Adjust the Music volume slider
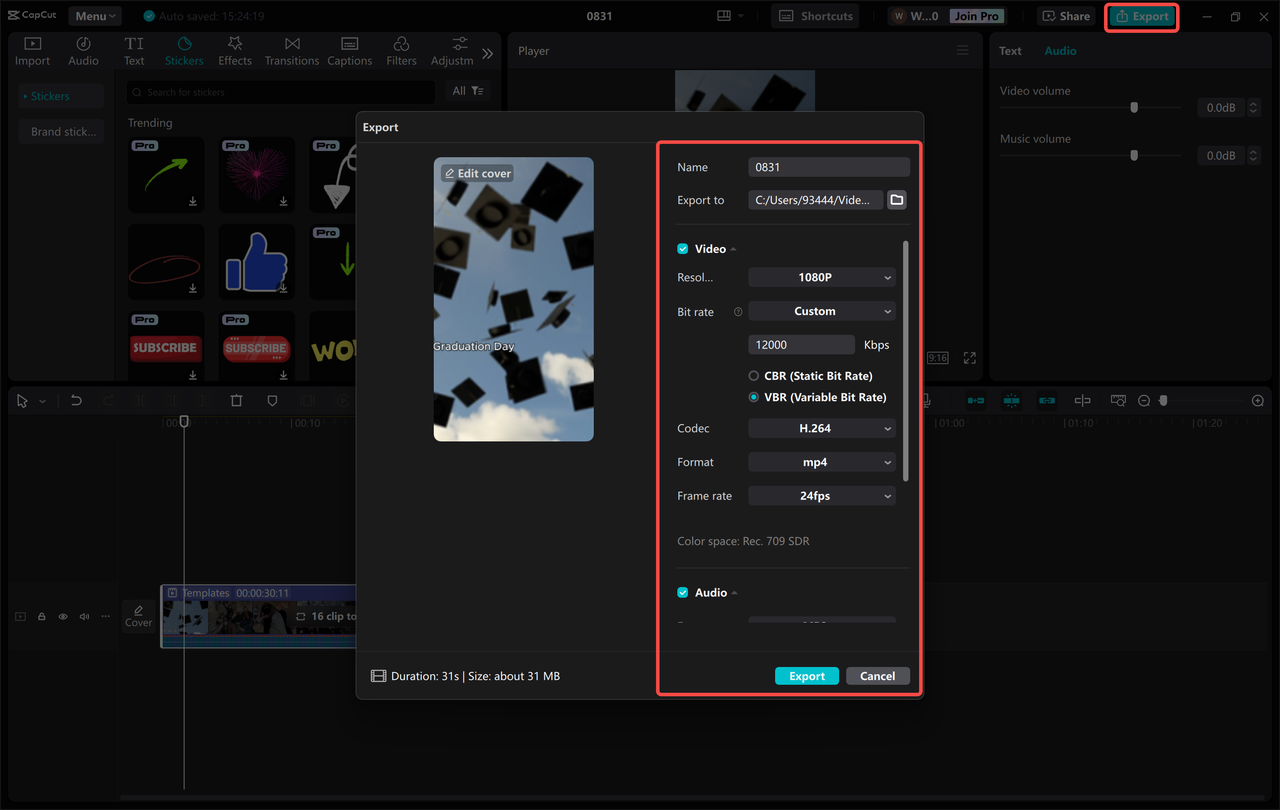Viewport: 1280px width, 810px height. [x=1134, y=155]
